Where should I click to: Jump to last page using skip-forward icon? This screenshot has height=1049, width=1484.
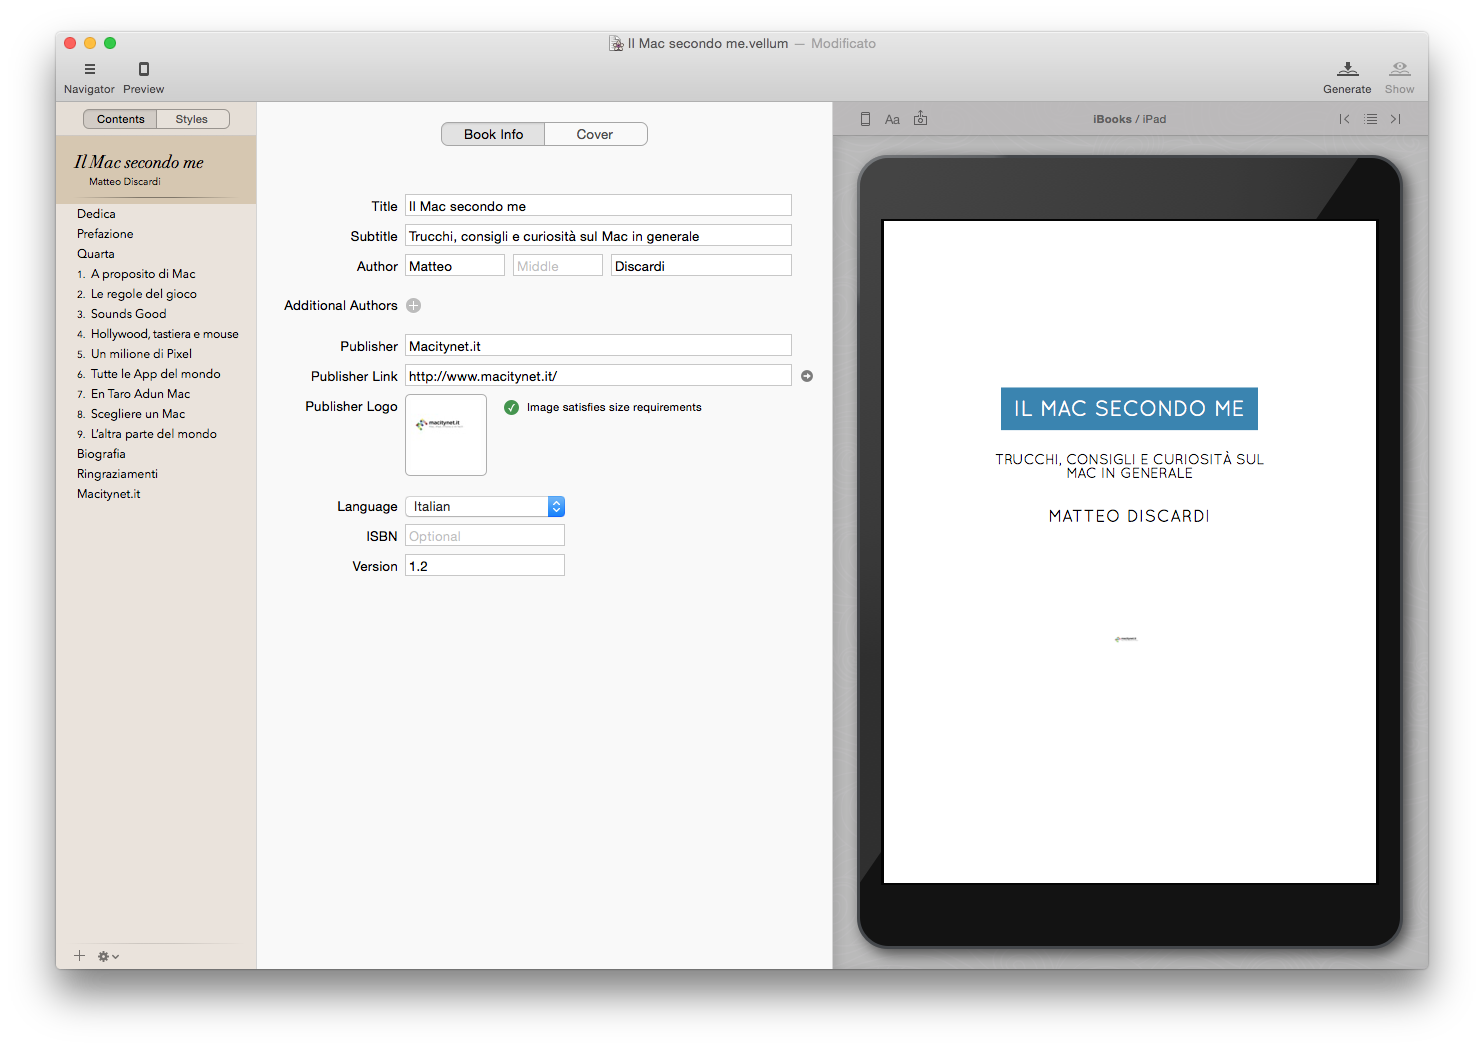1396,118
